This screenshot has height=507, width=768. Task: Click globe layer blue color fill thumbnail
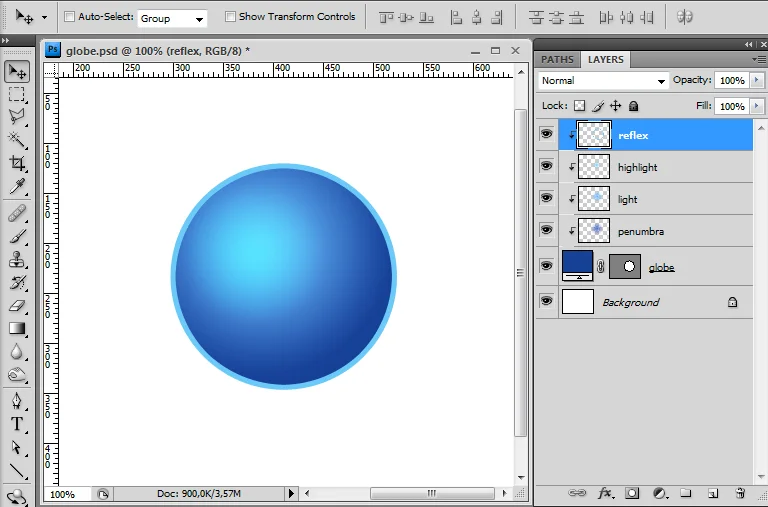(x=577, y=266)
